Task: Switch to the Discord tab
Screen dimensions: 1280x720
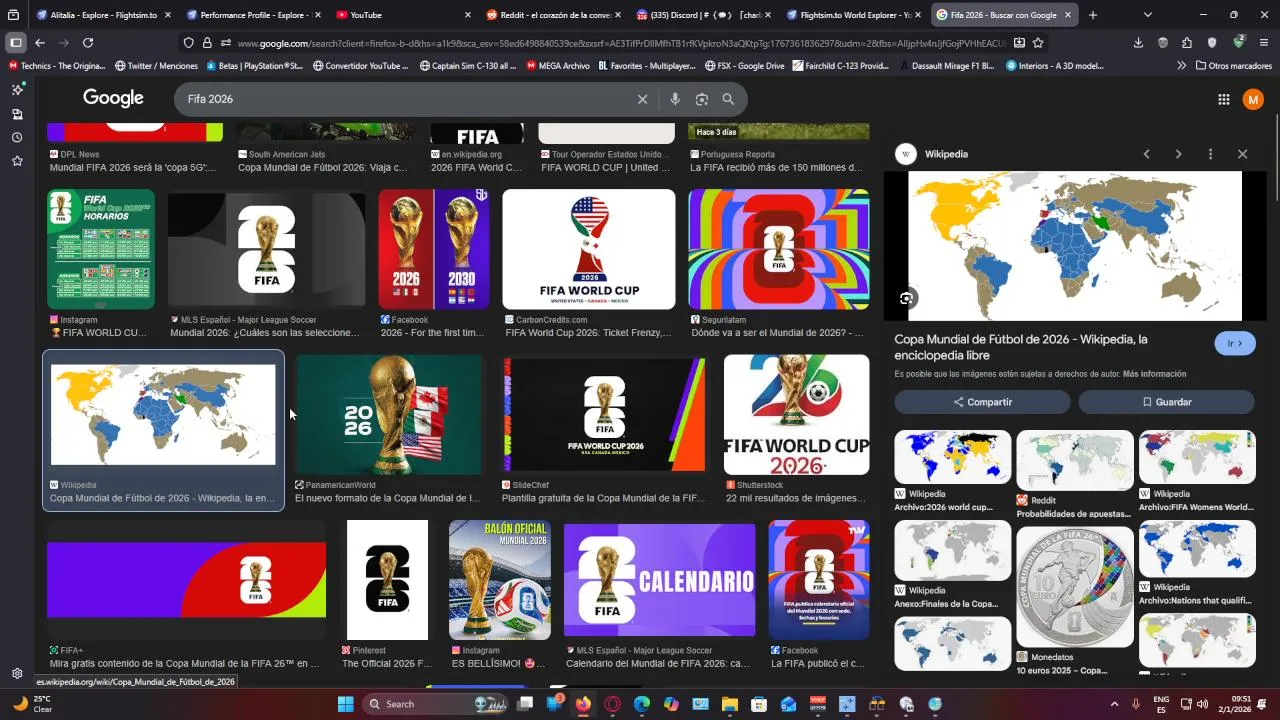Action: (703, 15)
